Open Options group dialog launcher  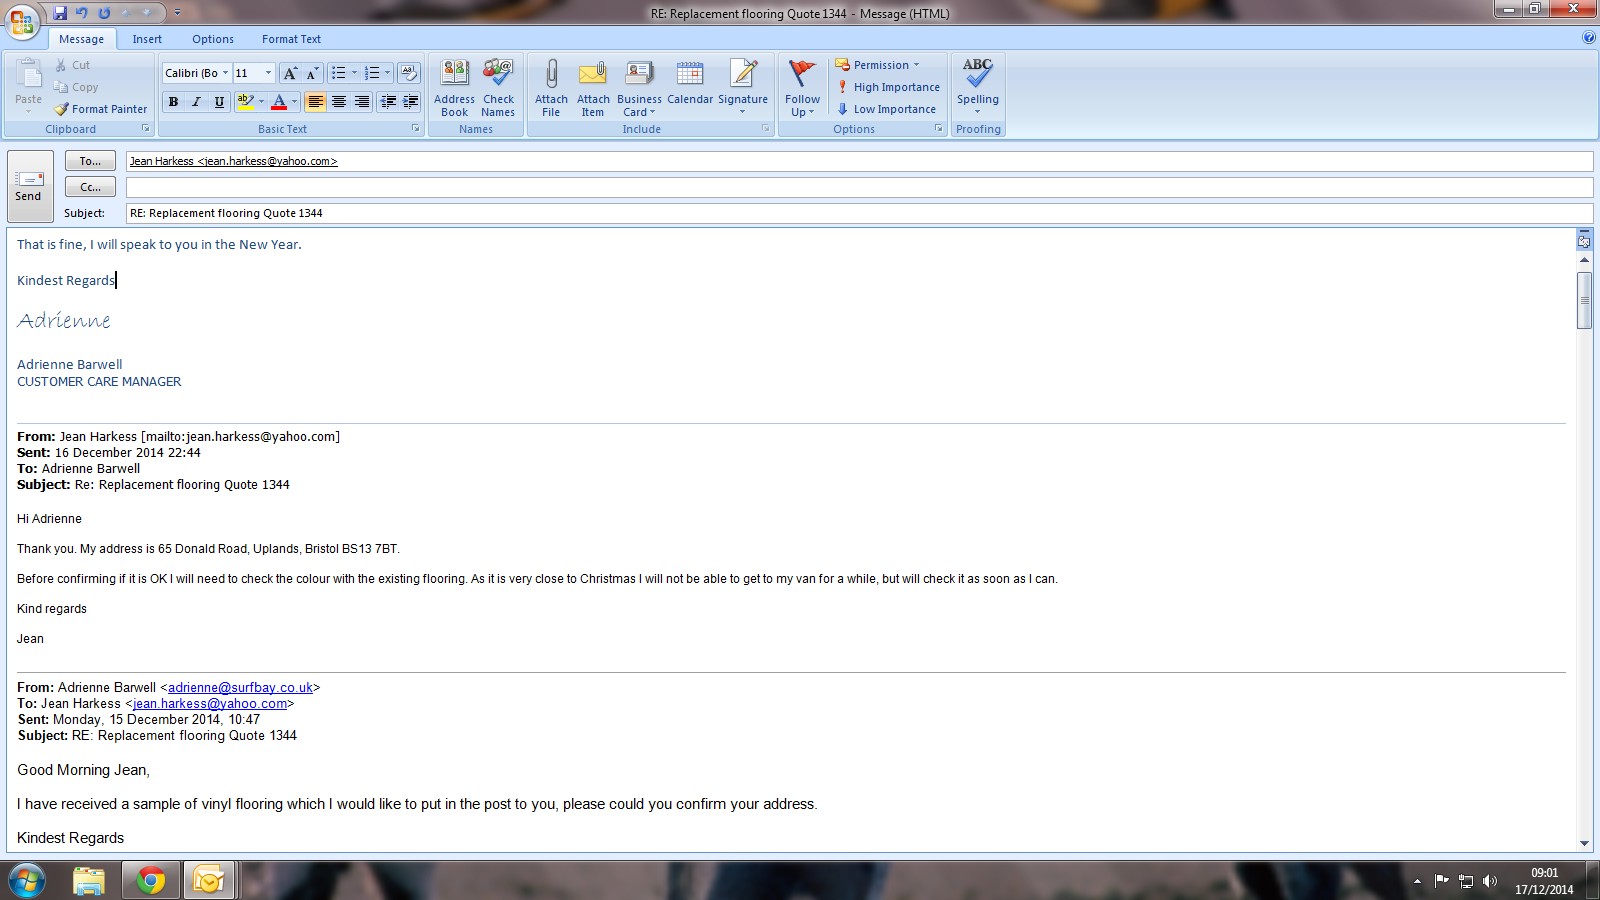(939, 129)
